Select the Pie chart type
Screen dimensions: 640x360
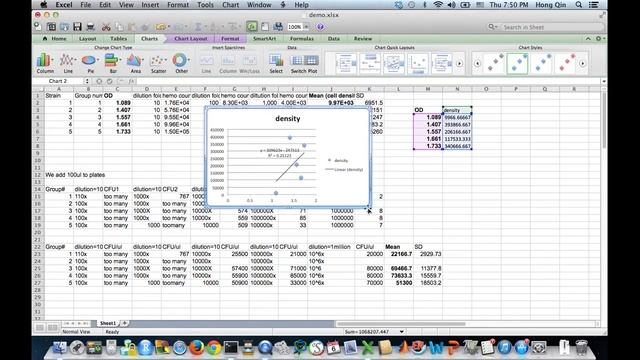click(90, 63)
